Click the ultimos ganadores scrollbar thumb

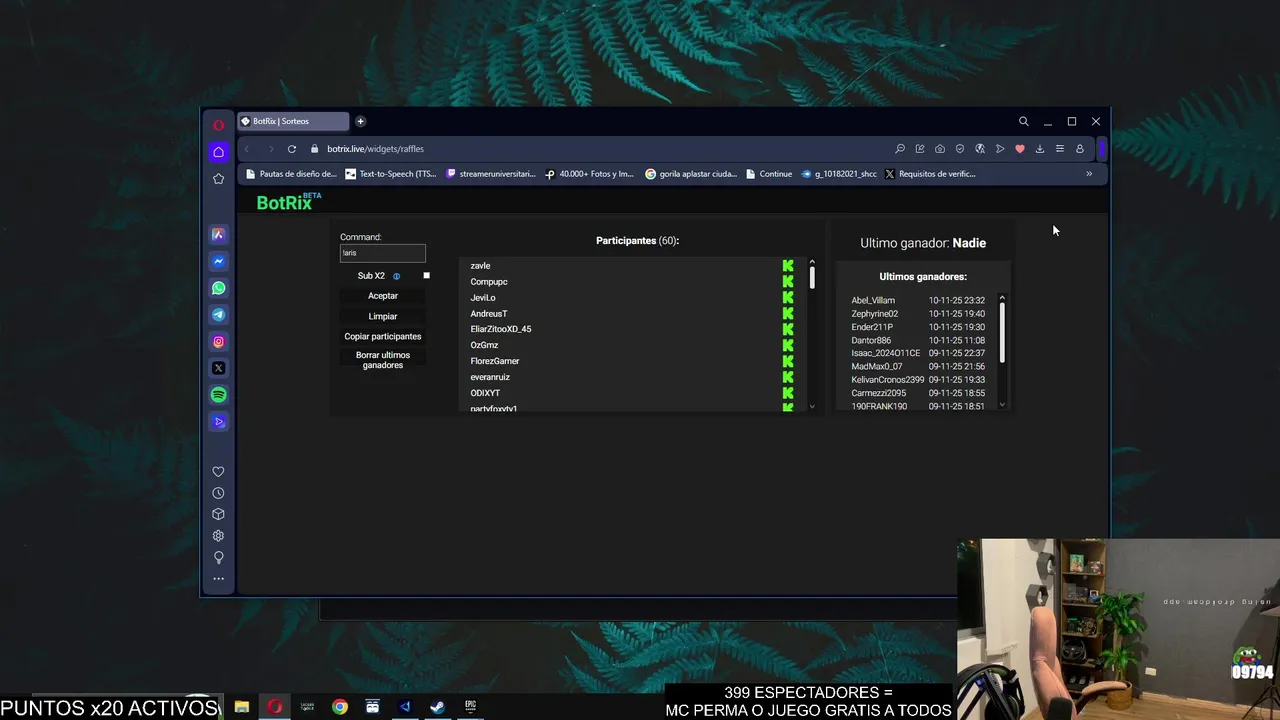click(x=1002, y=333)
